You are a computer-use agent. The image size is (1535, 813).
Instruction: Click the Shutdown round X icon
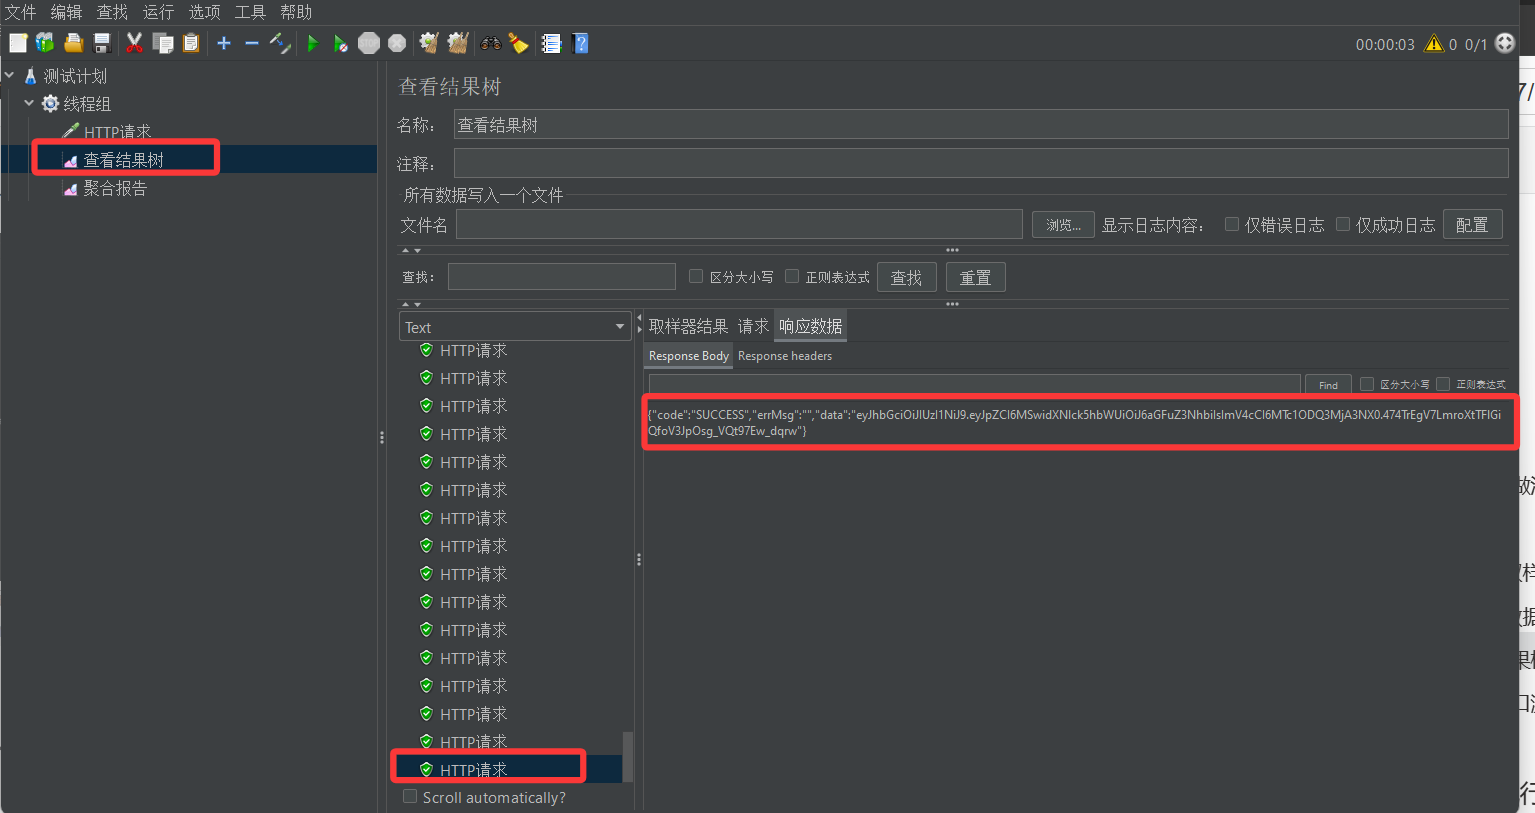pos(397,43)
